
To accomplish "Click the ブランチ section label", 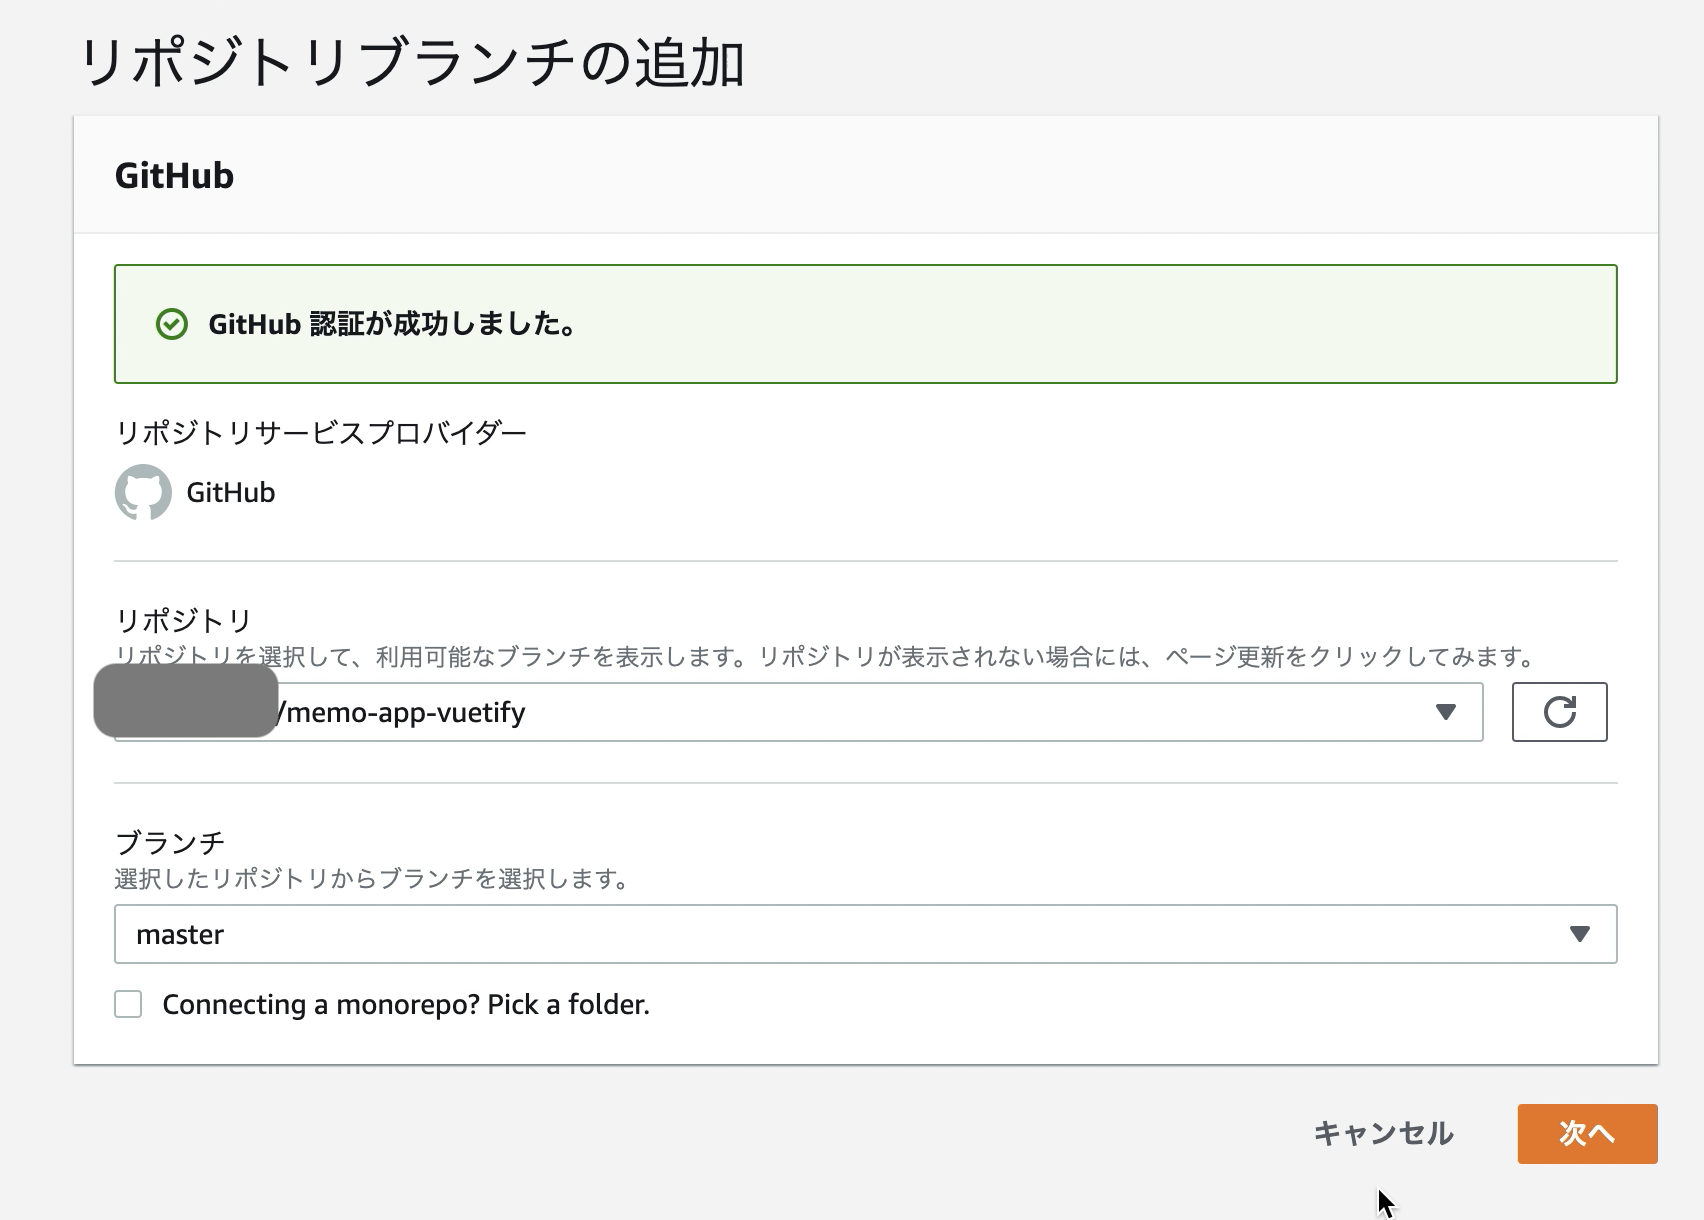I will point(170,843).
